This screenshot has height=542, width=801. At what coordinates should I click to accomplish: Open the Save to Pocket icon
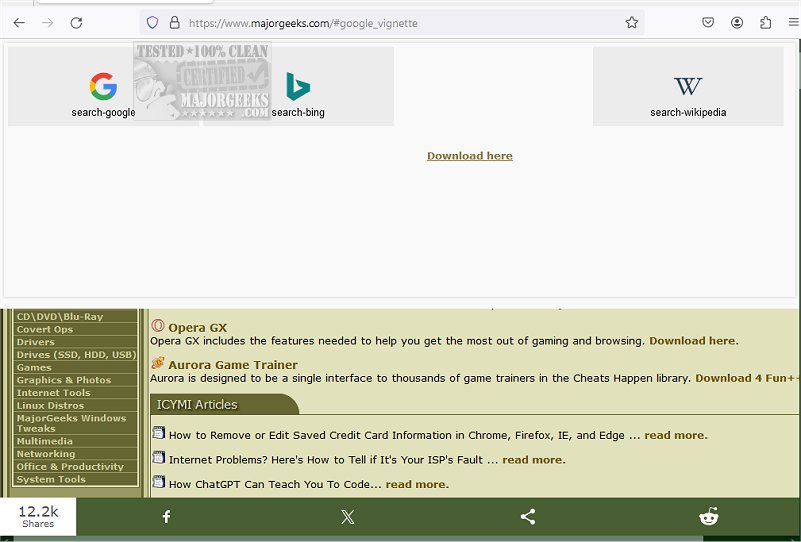708,22
